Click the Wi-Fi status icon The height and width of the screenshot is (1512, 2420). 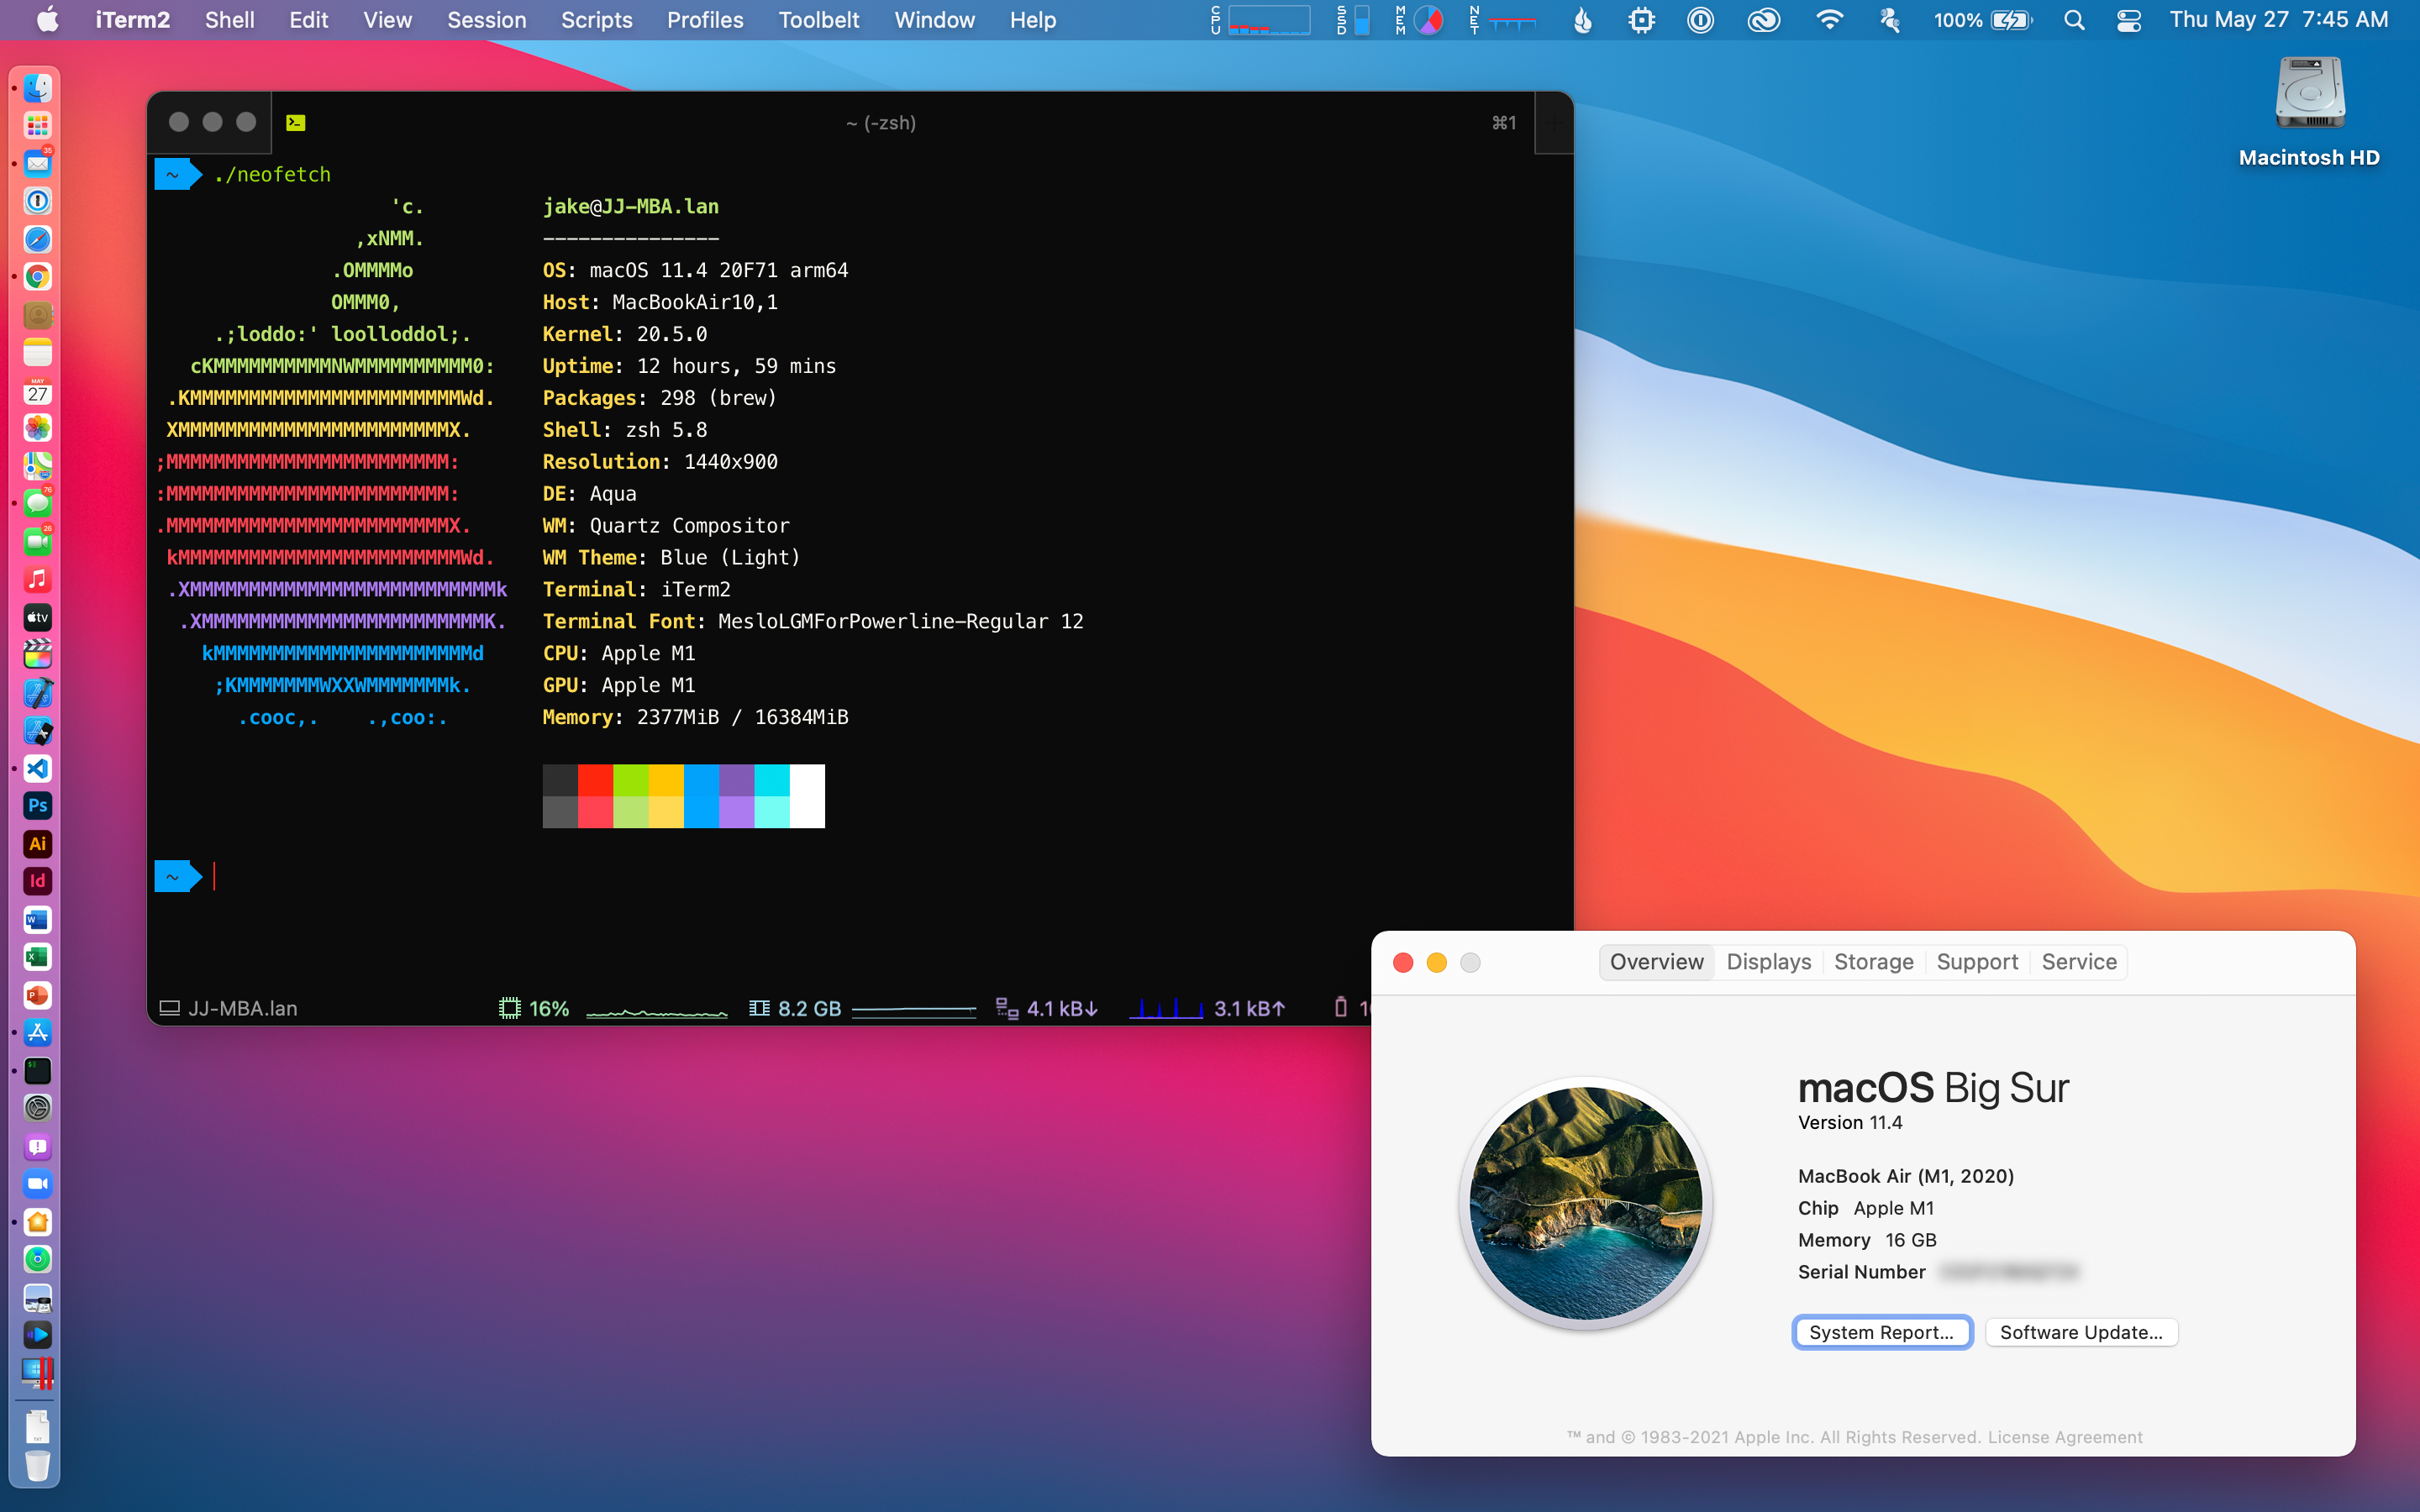[1829, 20]
